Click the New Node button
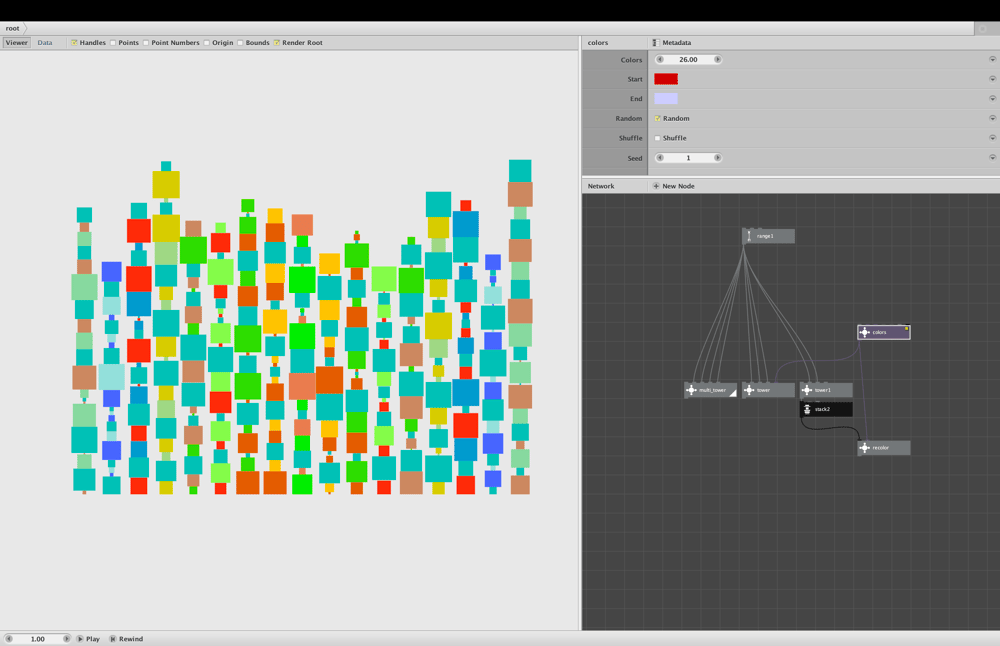This screenshot has width=1000, height=646. [673, 186]
